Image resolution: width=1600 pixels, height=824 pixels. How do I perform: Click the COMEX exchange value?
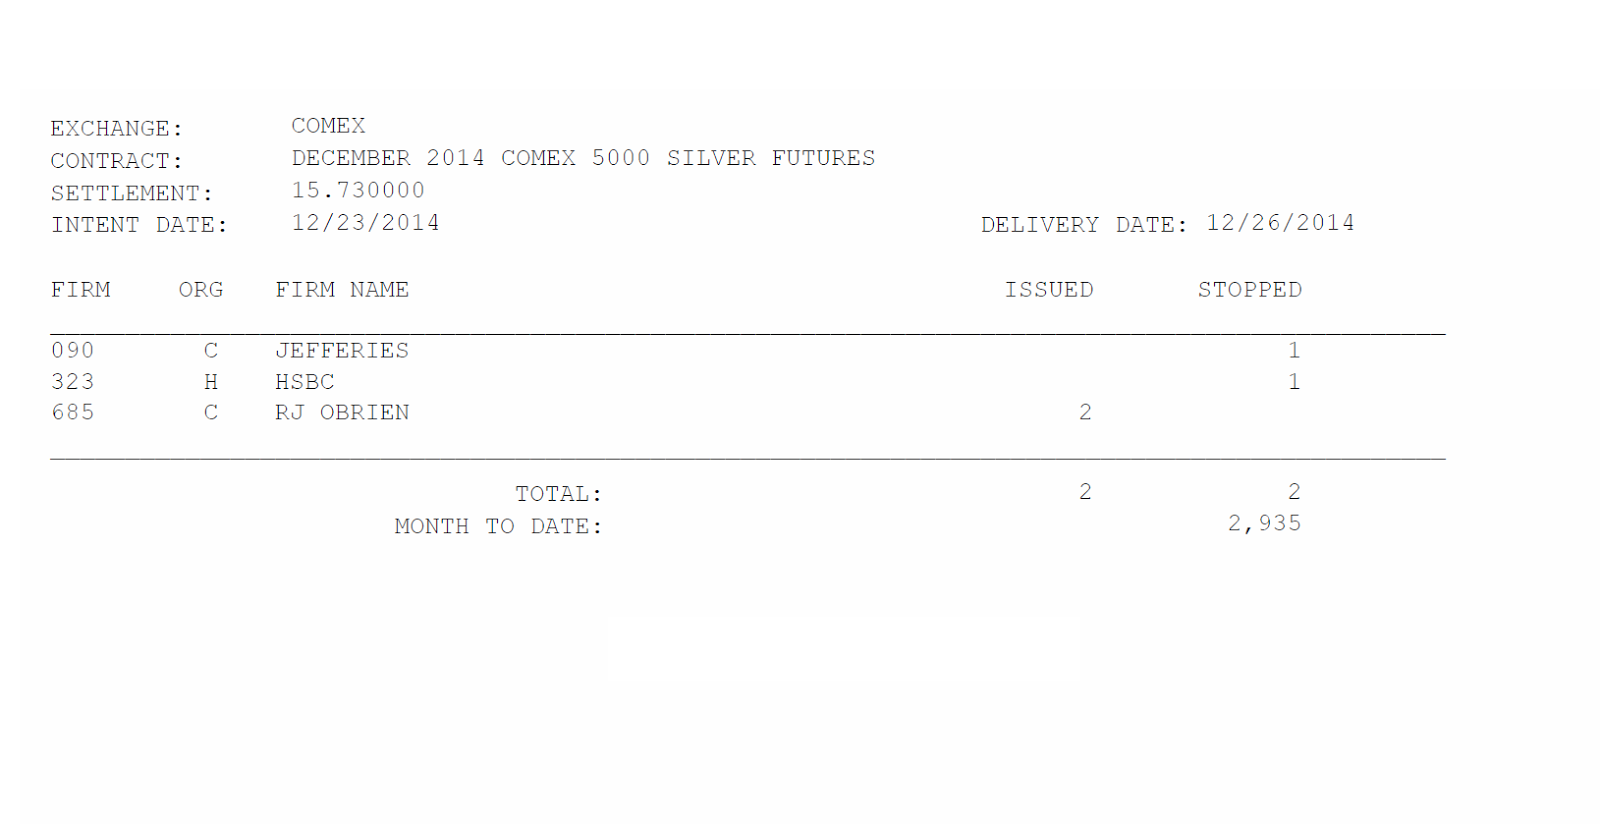pos(328,126)
